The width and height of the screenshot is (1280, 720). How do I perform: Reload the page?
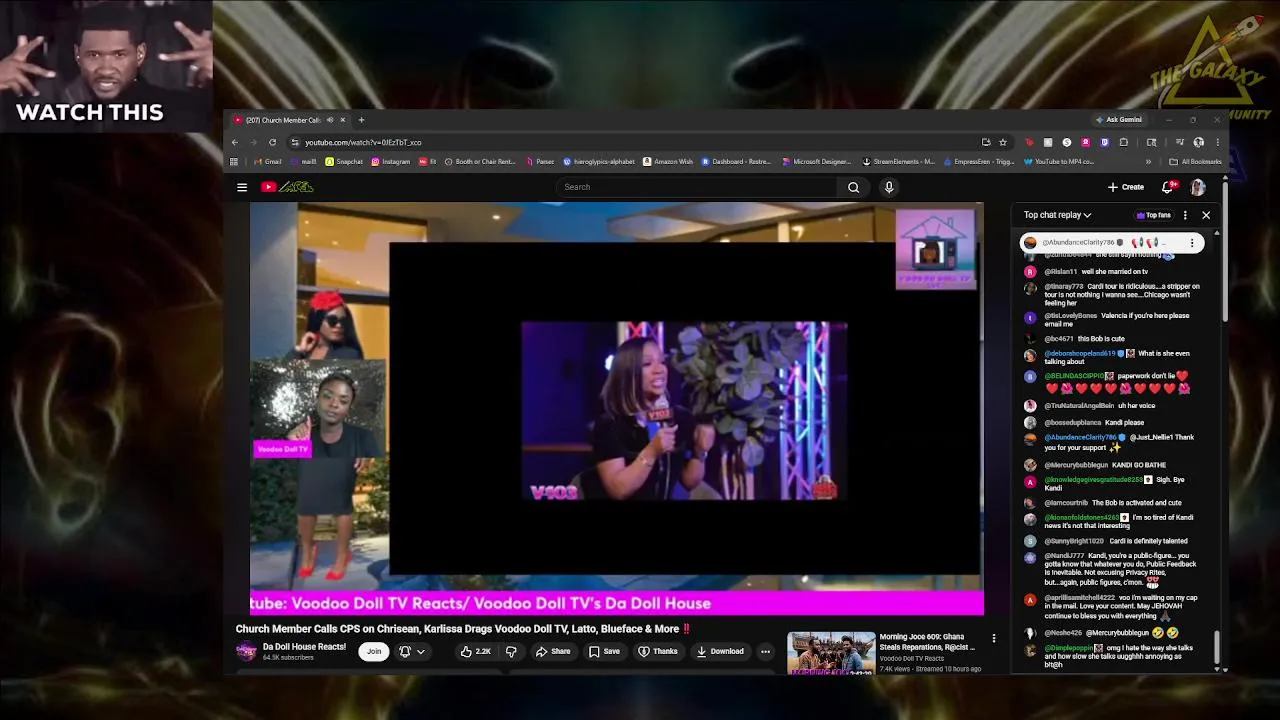(272, 142)
